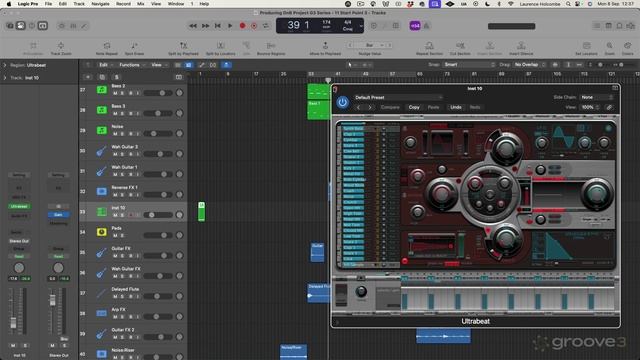Open the Mix menu
Image resolution: width=640 pixels, height=360 pixels.
[x=141, y=4]
